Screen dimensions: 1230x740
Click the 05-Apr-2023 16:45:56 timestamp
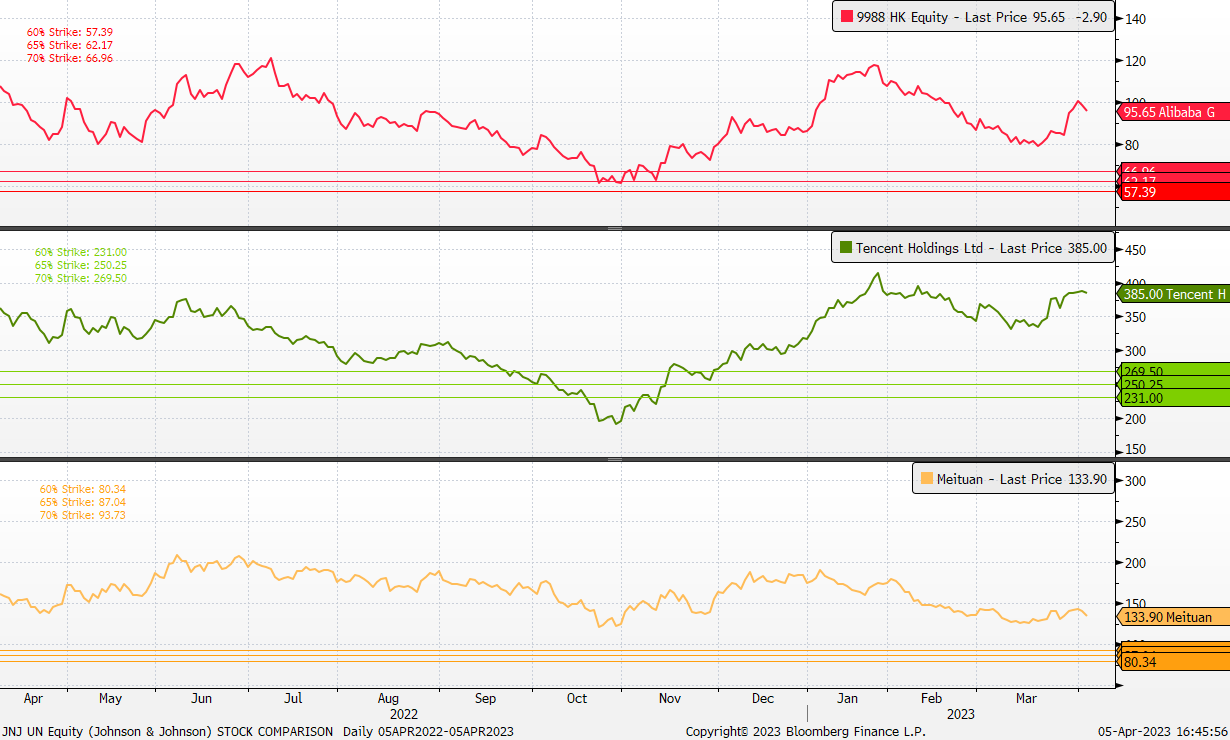click(x=1161, y=731)
